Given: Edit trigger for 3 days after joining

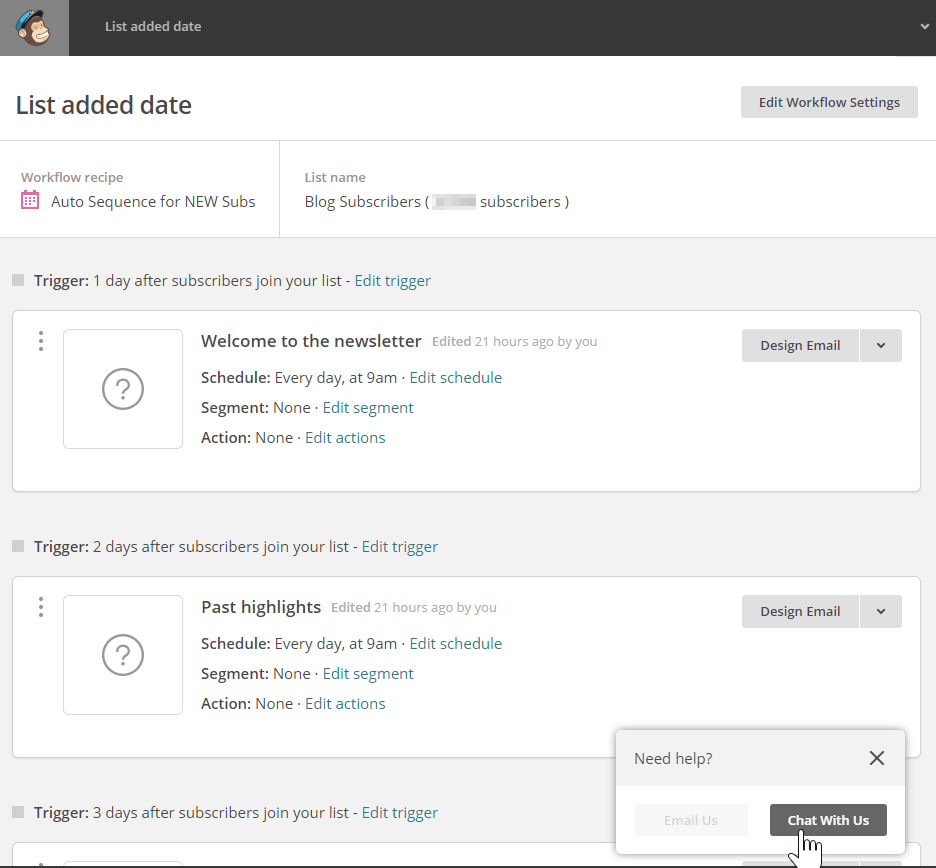Looking at the screenshot, I should click(399, 813).
